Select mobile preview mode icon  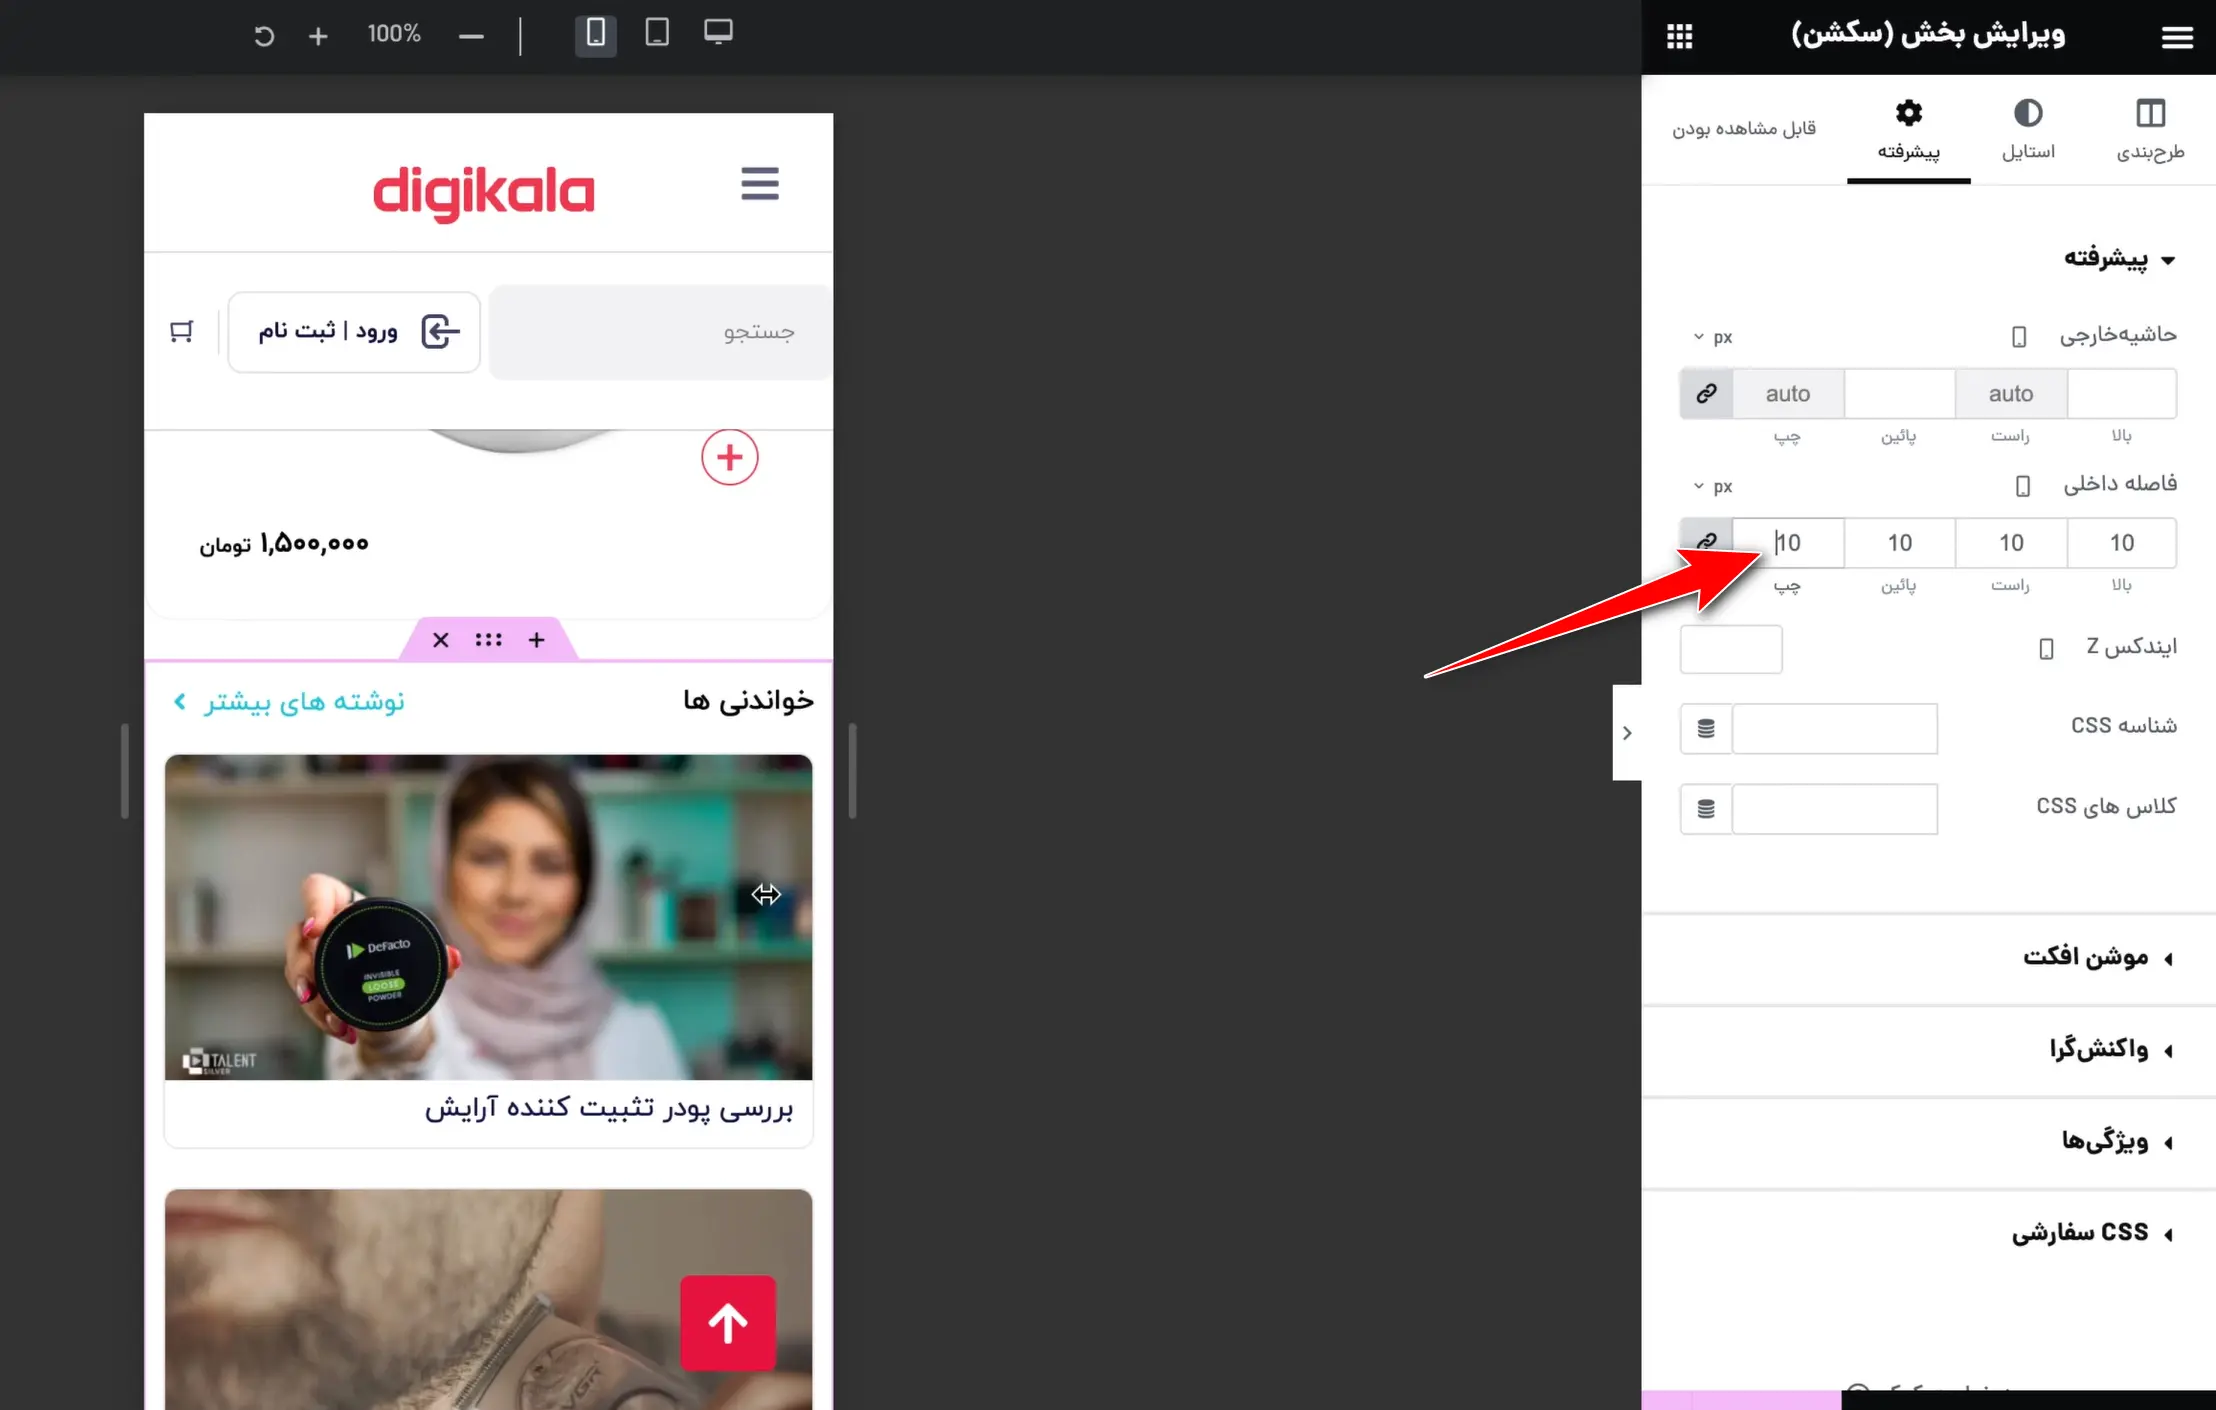click(x=595, y=34)
